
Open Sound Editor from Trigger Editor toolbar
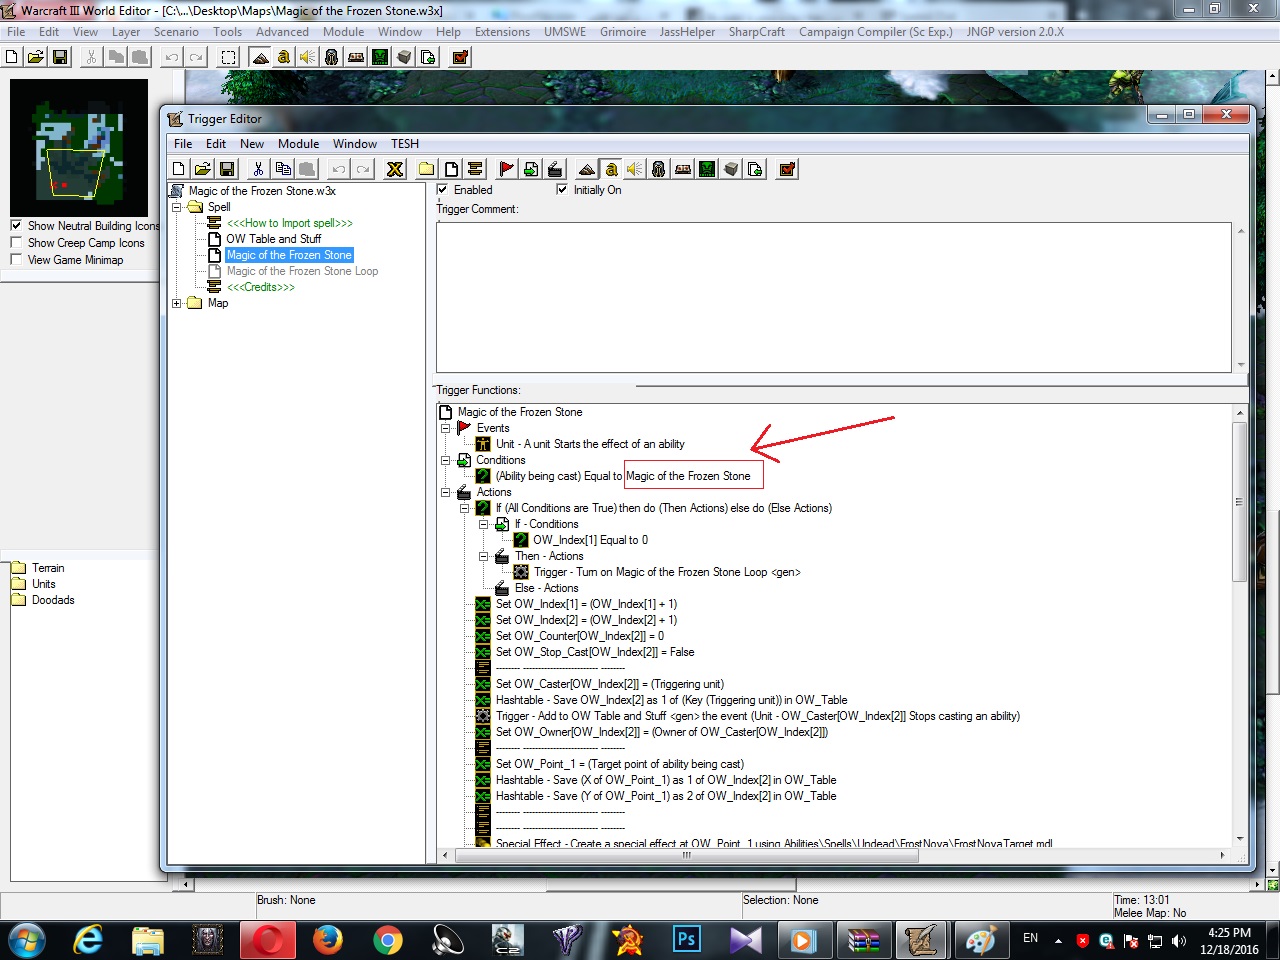click(x=634, y=169)
